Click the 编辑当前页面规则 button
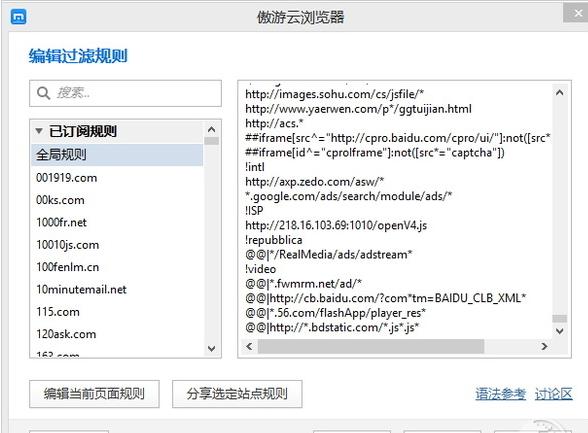This screenshot has width=588, height=433. (94, 394)
